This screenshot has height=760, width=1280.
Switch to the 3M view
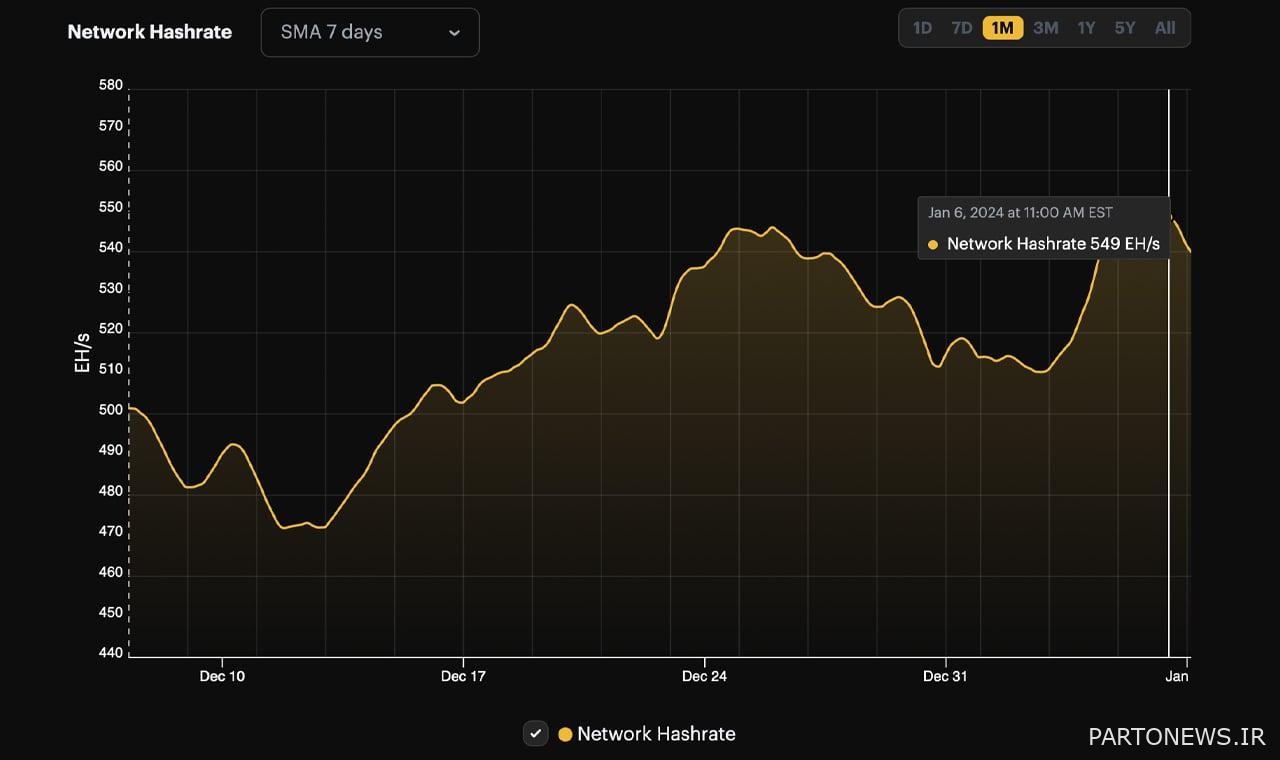pos(1045,28)
